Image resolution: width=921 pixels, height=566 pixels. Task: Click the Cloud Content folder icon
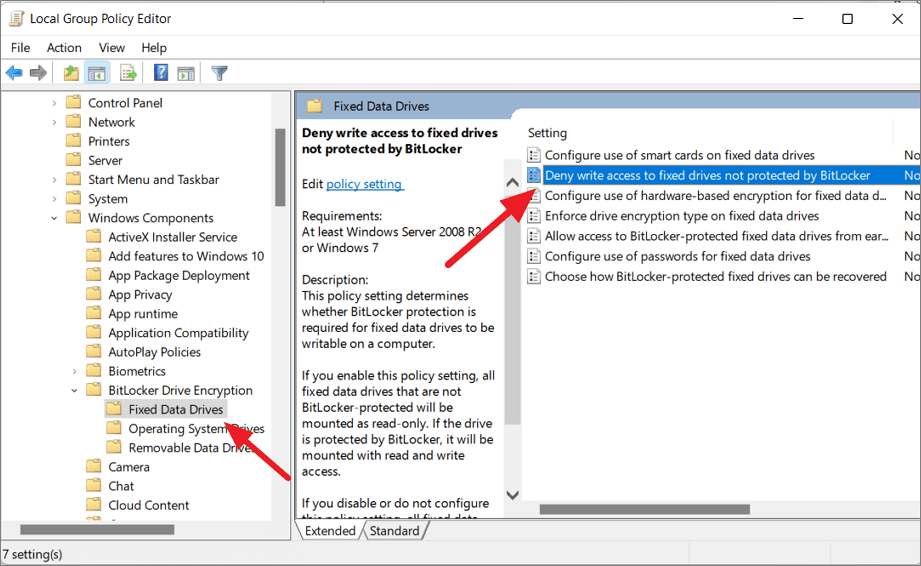[93, 504]
